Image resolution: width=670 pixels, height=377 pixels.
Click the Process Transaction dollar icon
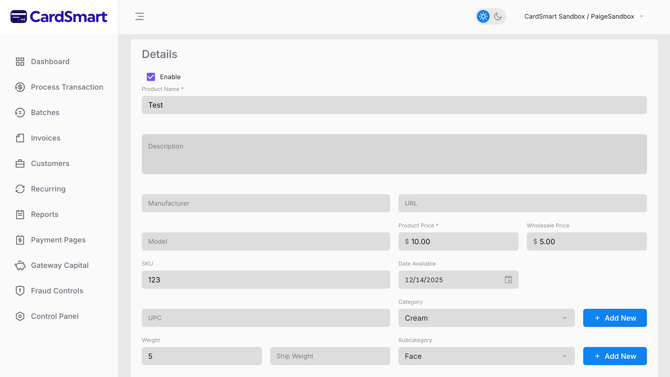[20, 87]
